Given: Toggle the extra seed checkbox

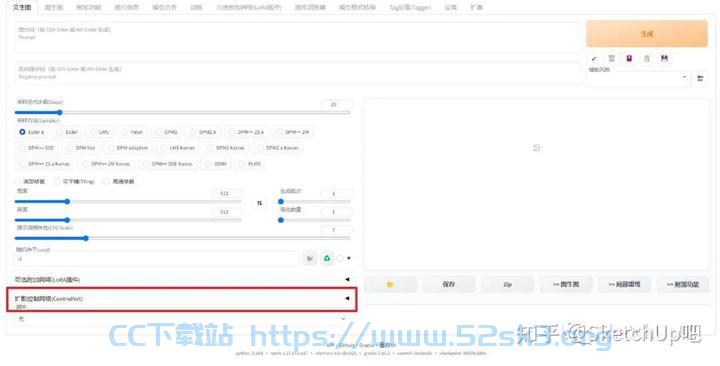Looking at the screenshot, I should pyautogui.click(x=340, y=259).
